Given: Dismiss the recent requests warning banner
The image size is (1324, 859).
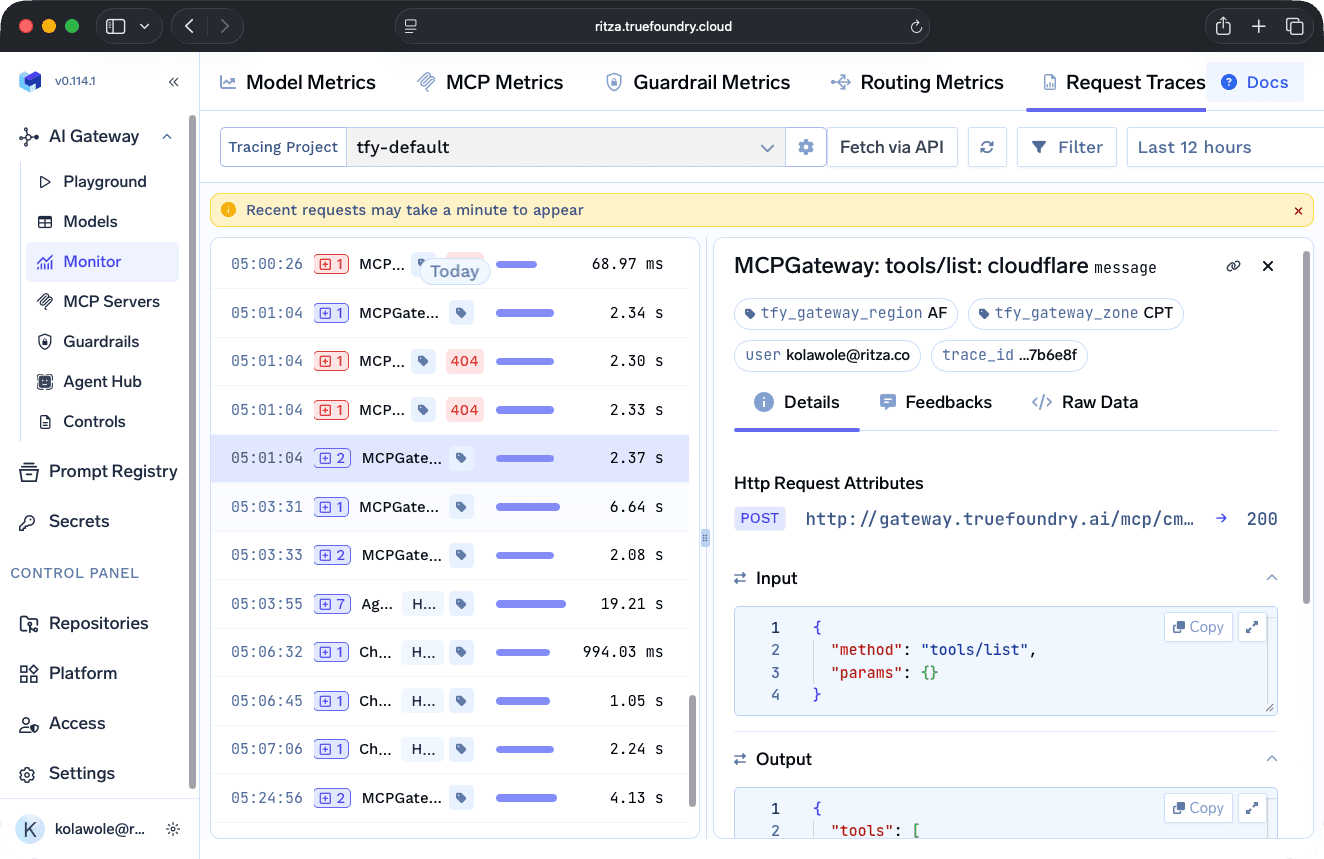Looking at the screenshot, I should point(1298,210).
